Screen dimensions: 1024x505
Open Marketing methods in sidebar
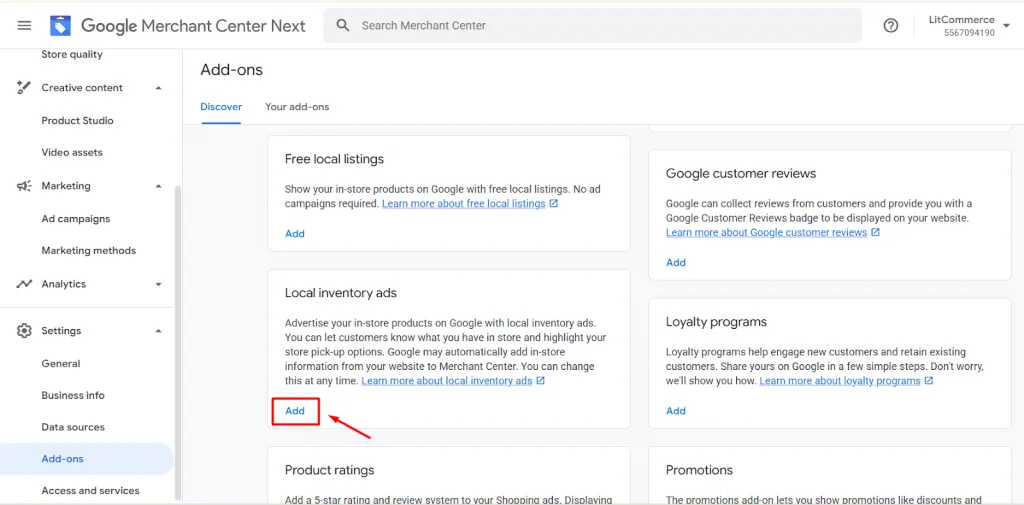89,251
